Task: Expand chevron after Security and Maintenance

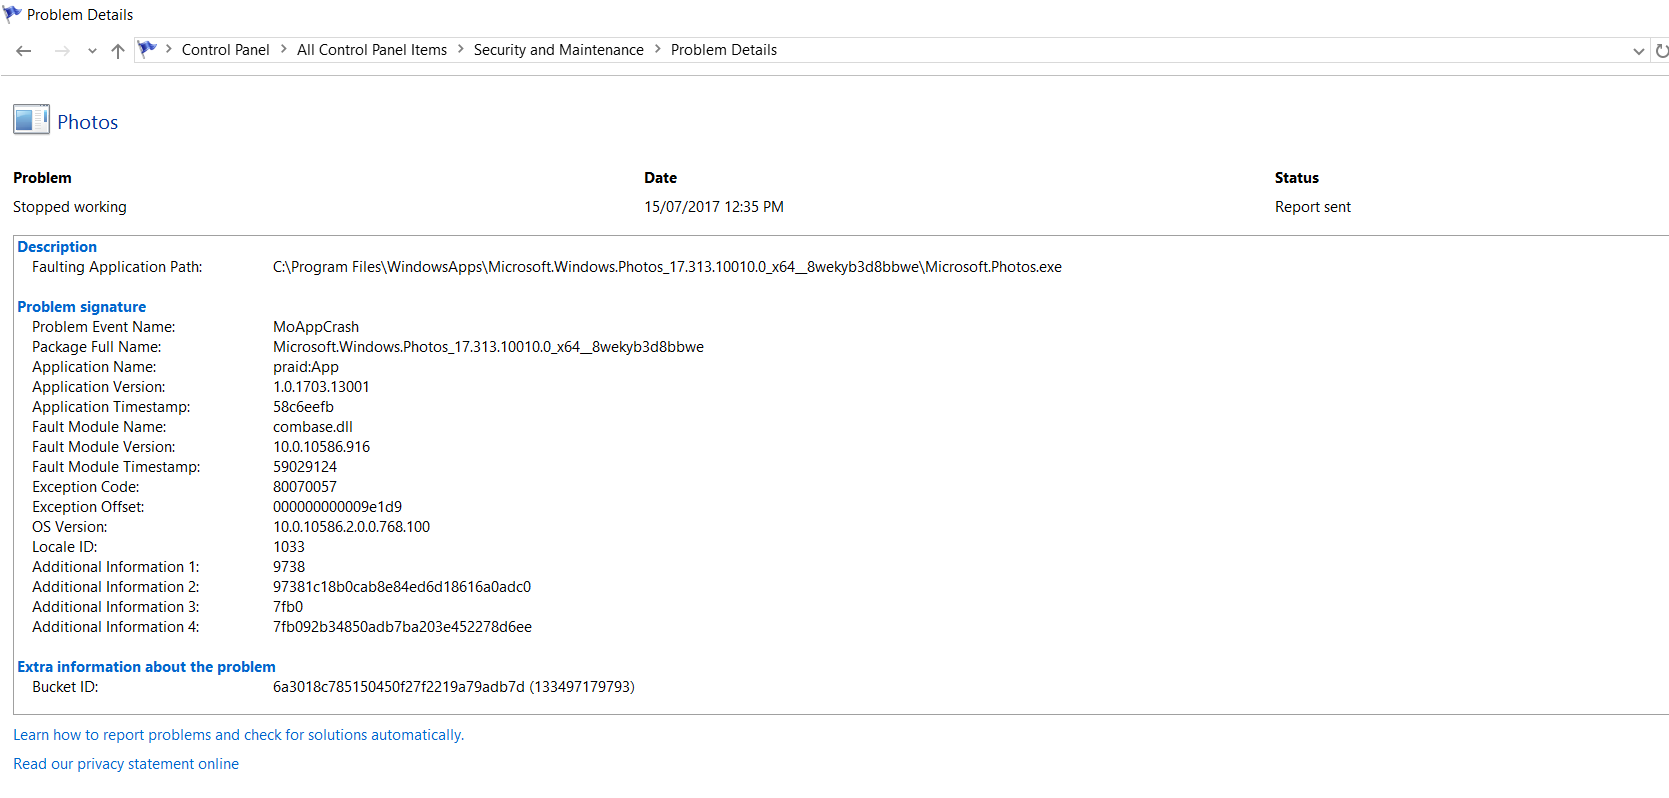Action: point(658,49)
